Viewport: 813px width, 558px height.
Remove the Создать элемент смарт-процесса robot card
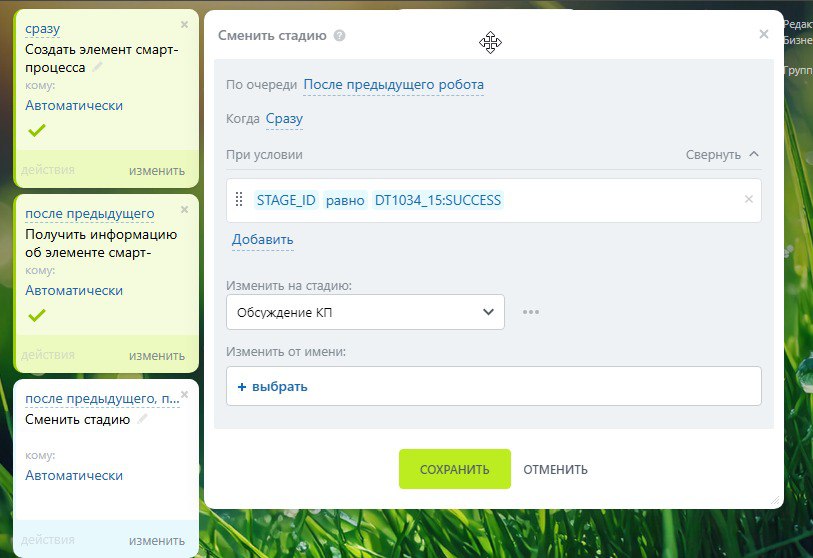point(184,24)
